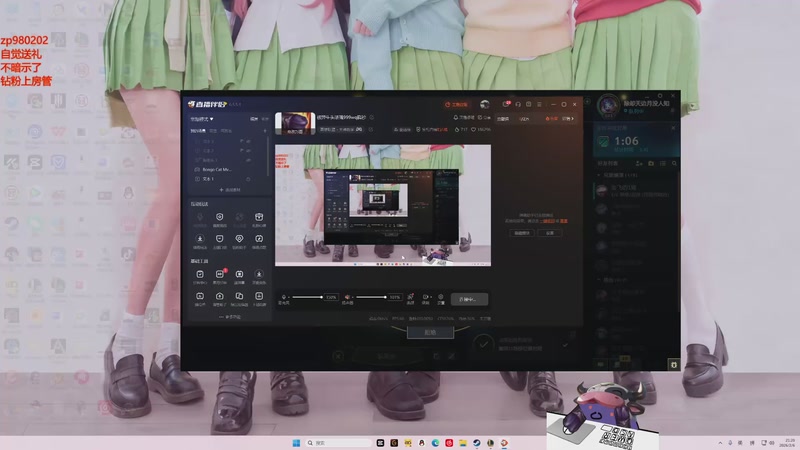Switch to portrait screen orientation toggle
Image resolution: width=800 pixels, height=450 pixels.
(264, 119)
